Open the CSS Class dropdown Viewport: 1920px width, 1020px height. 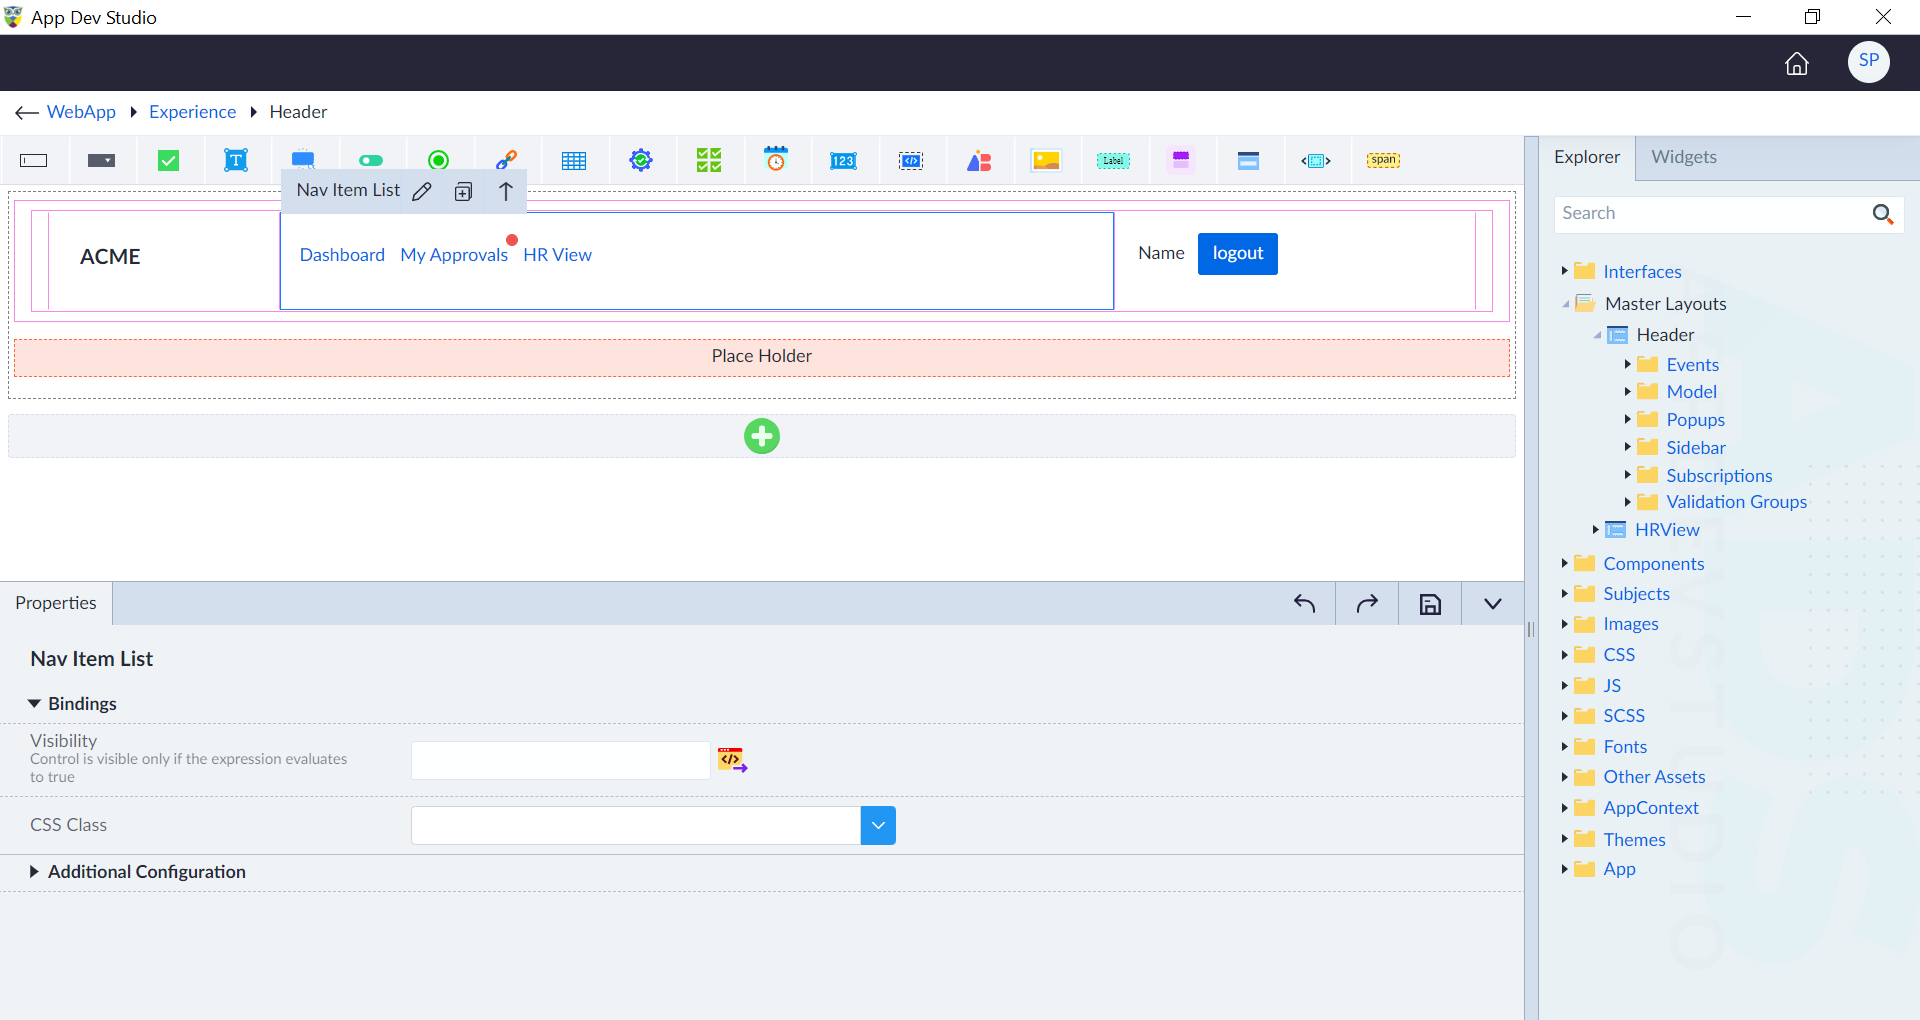tap(878, 825)
